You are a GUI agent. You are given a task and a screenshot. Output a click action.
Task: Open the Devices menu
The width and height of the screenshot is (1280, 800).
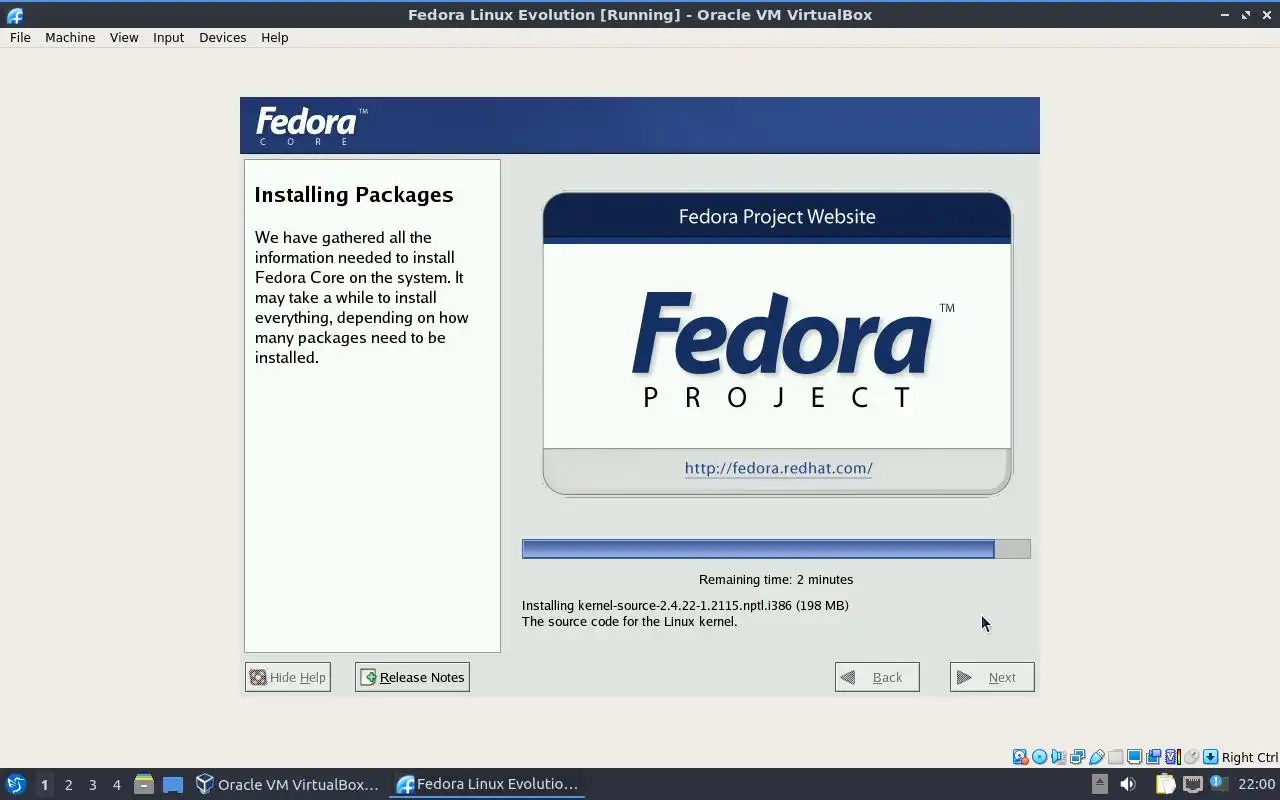[222, 37]
